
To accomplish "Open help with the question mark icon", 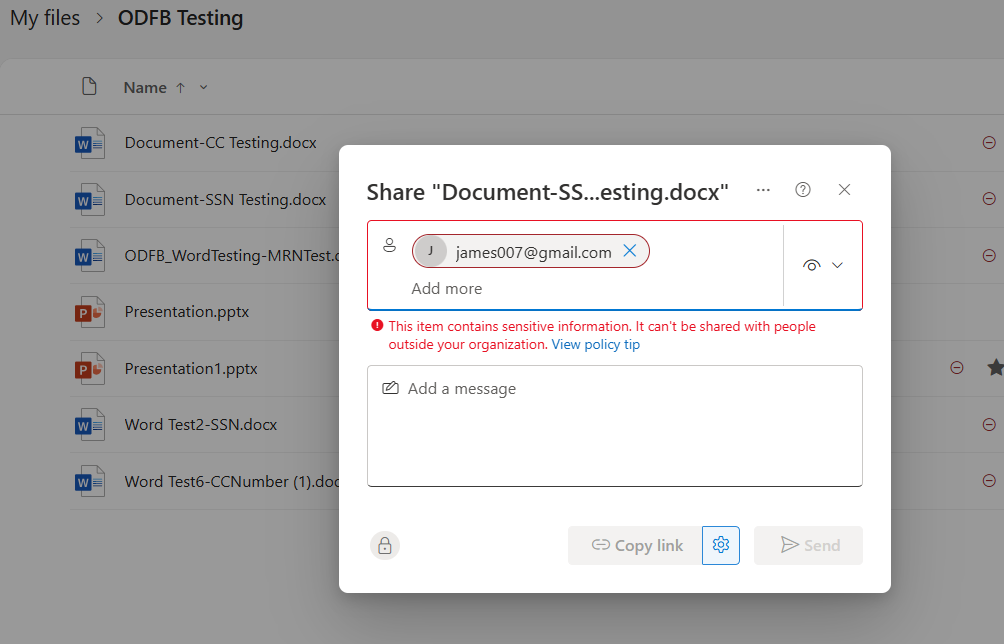I will point(802,189).
